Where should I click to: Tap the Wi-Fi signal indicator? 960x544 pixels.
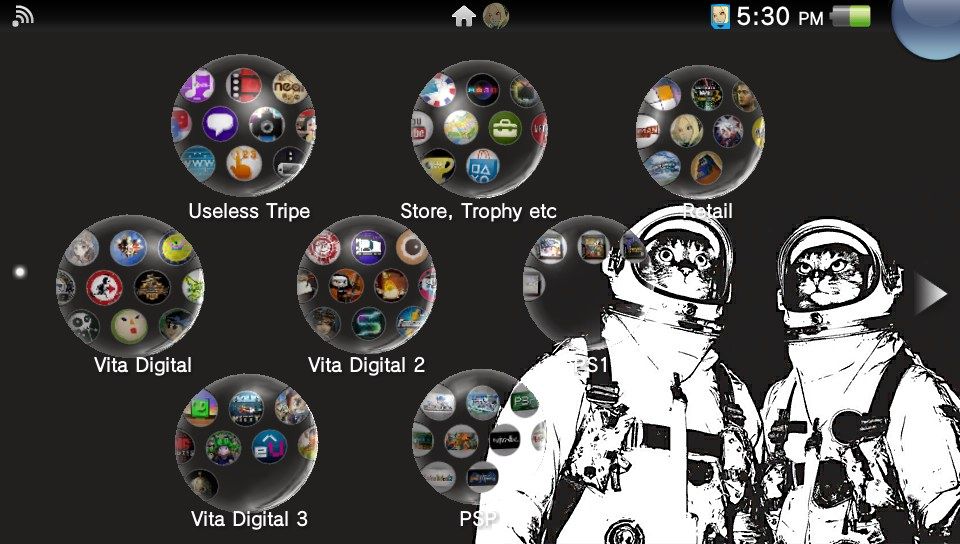pyautogui.click(x=23, y=17)
